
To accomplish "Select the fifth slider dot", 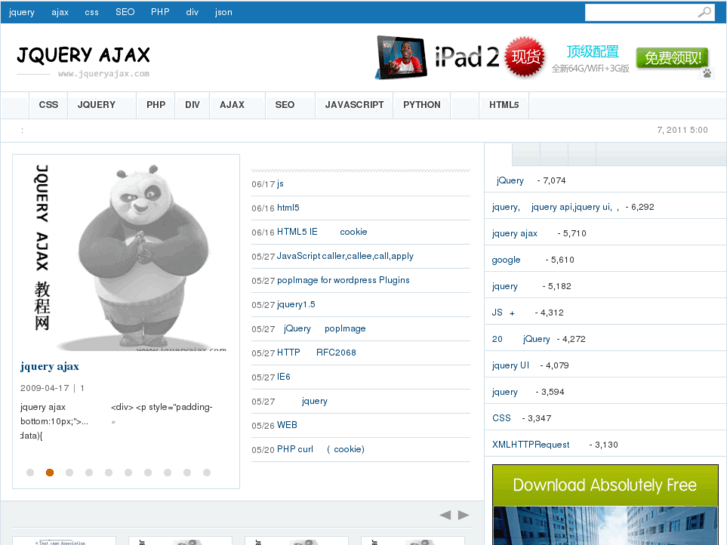I will click(108, 472).
